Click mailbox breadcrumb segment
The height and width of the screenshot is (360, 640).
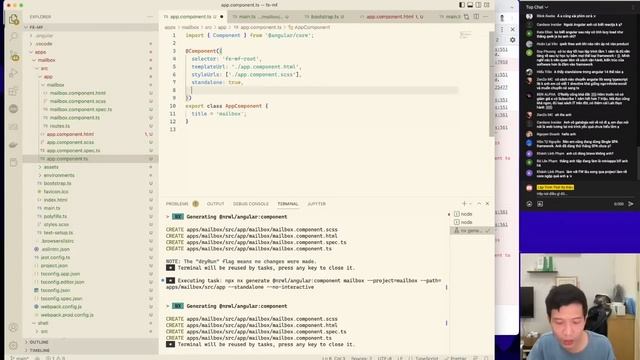(x=190, y=27)
